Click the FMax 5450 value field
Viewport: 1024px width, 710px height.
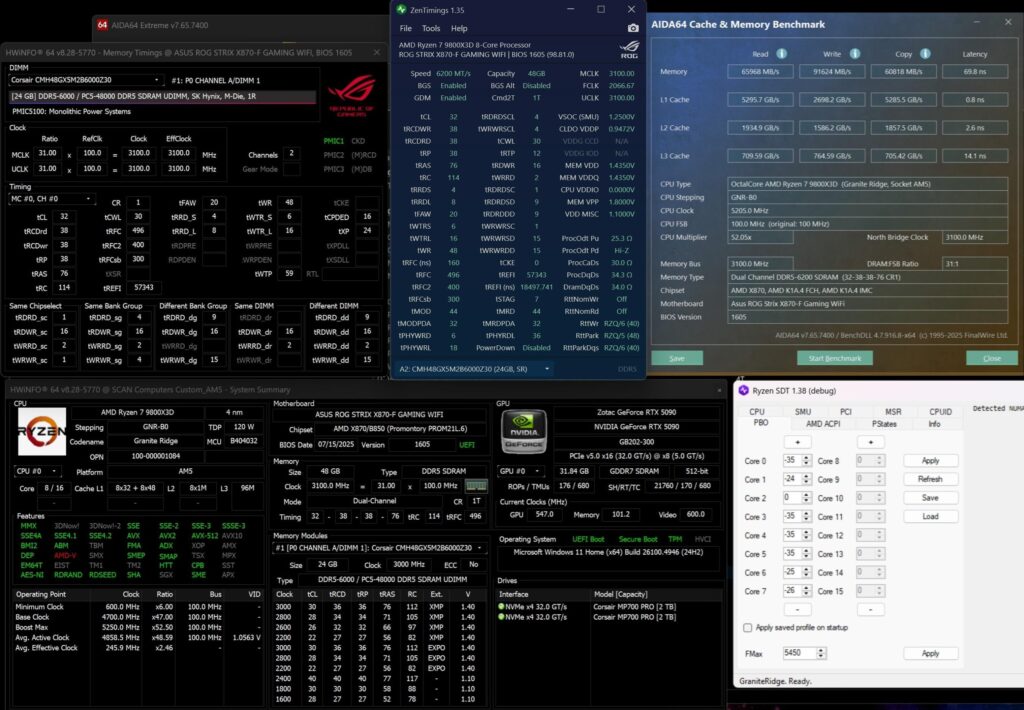pos(799,653)
